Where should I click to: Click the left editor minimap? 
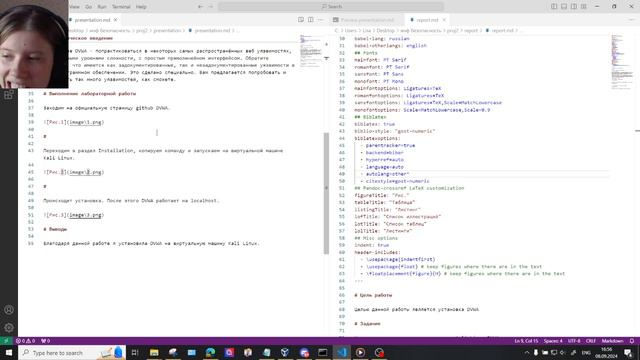[311, 51]
